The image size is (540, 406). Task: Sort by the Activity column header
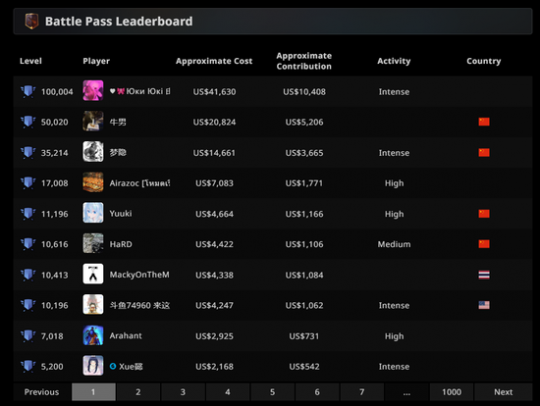[394, 61]
